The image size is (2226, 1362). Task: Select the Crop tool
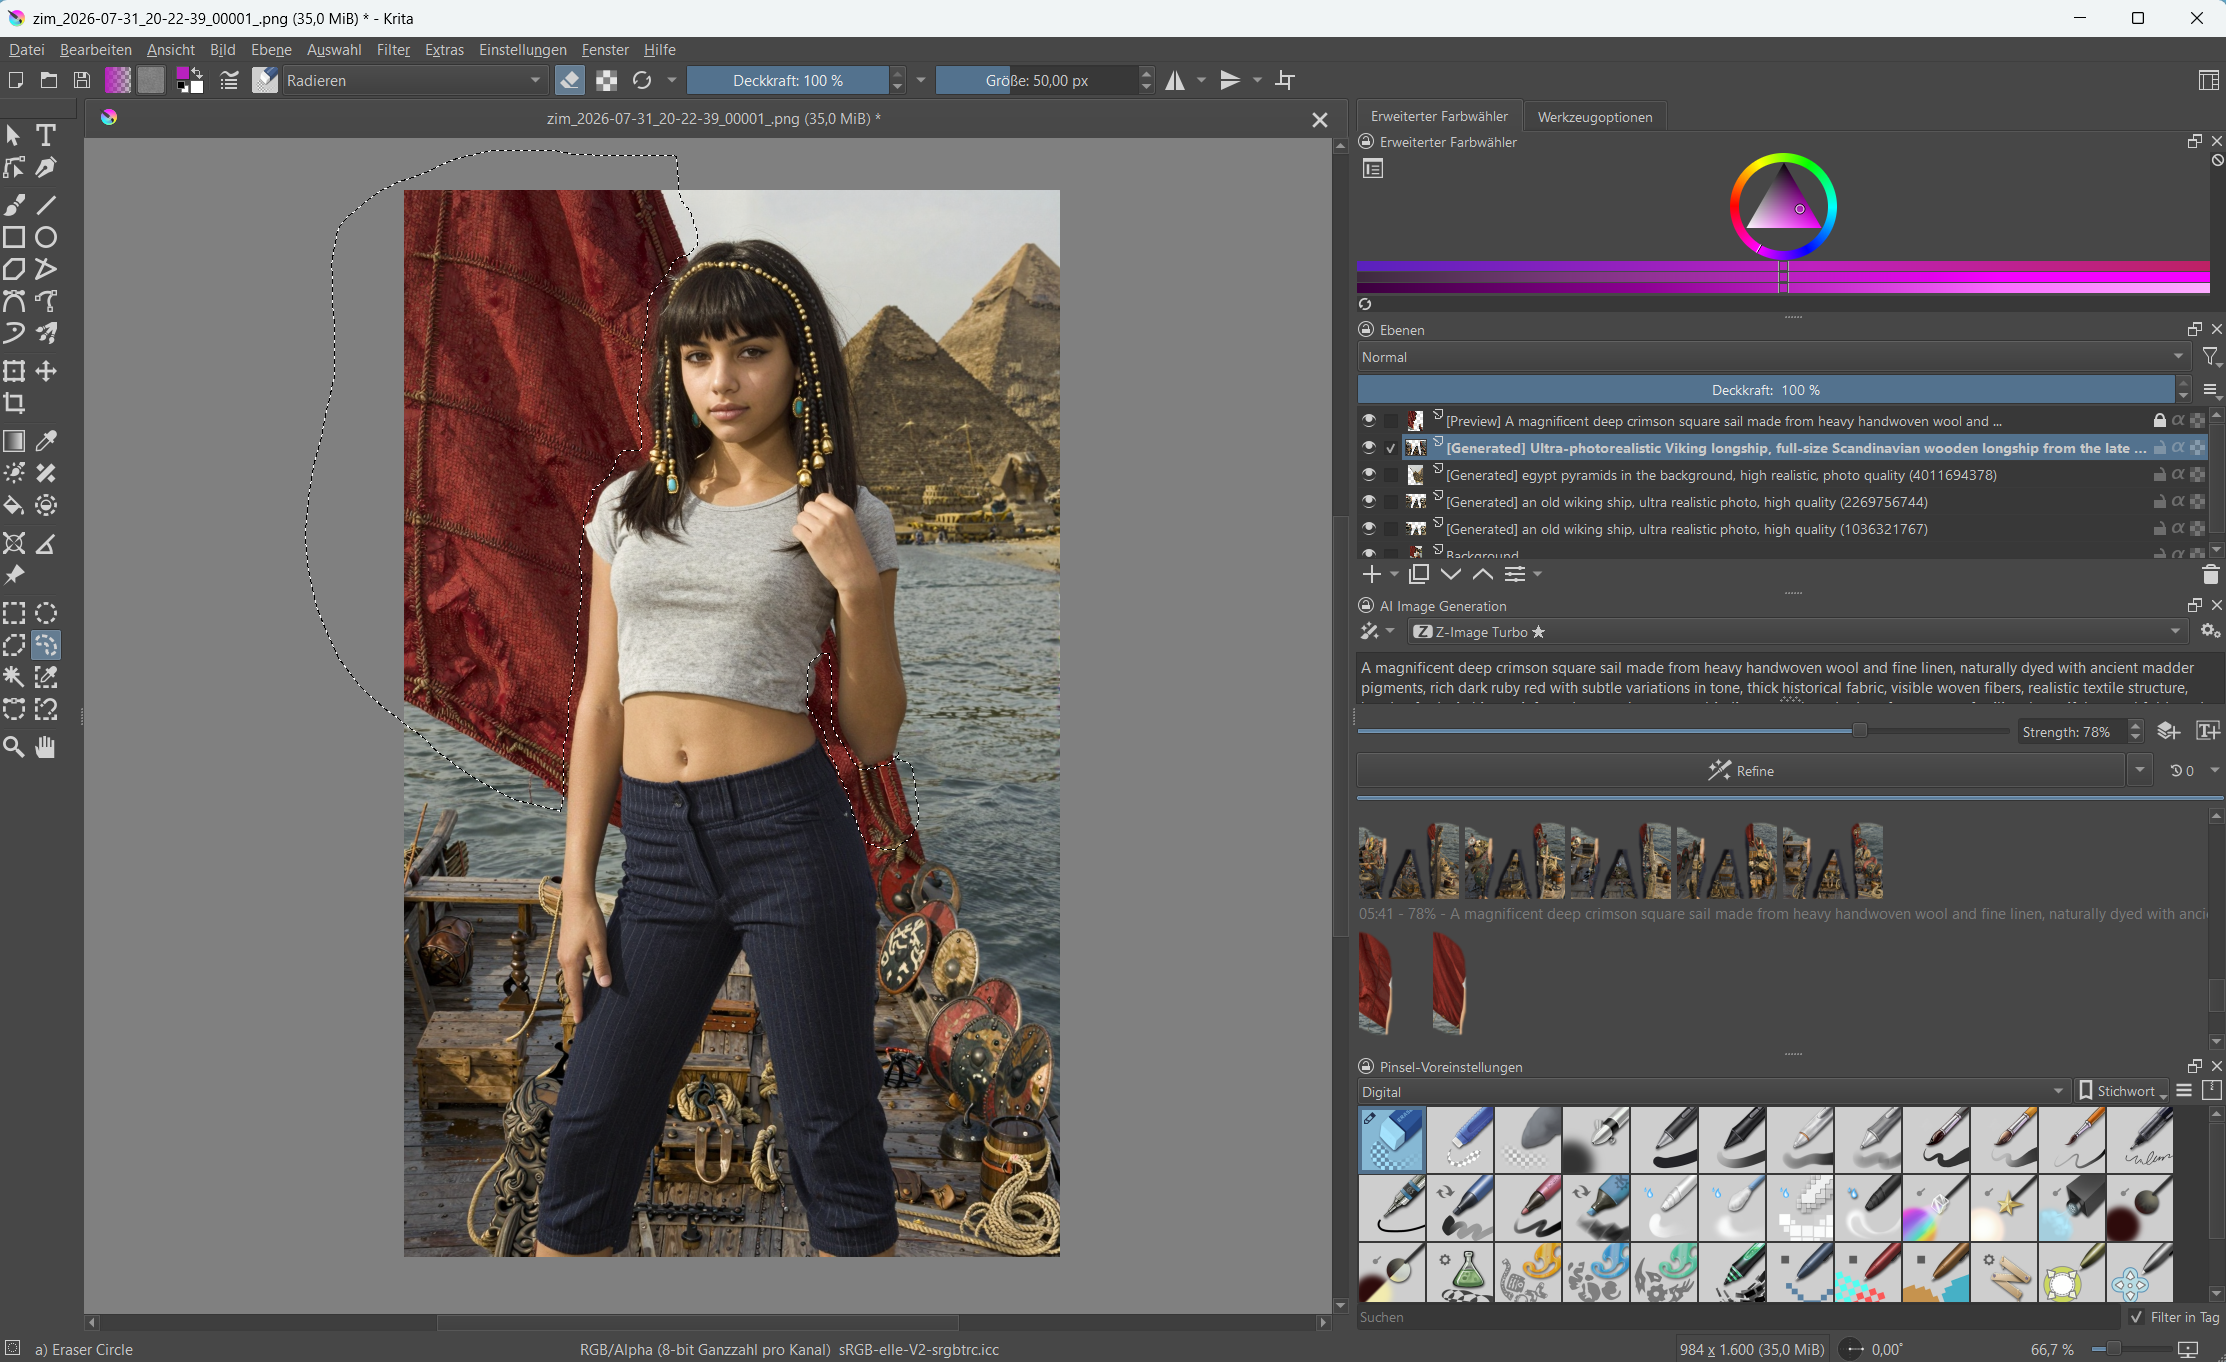tap(14, 403)
